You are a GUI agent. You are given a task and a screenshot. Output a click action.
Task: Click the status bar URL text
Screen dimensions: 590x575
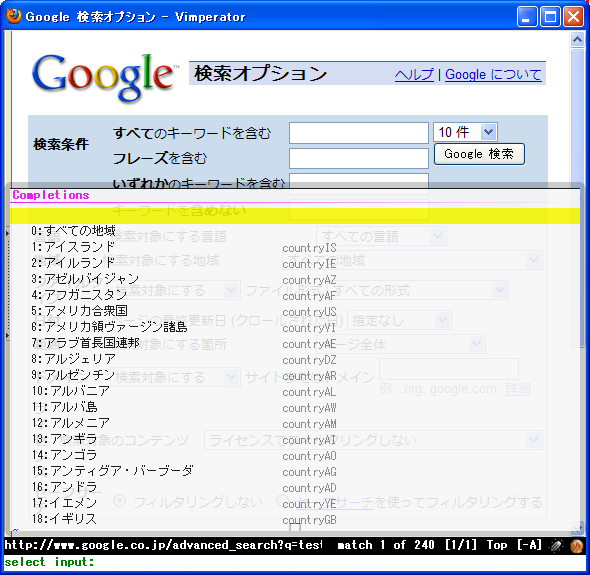[x=163, y=545]
